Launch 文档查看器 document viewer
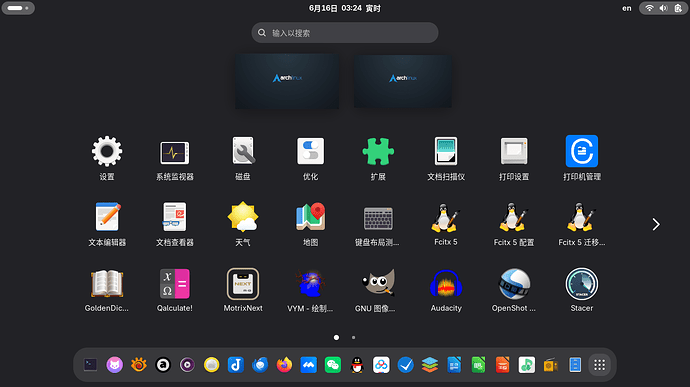 [175, 217]
